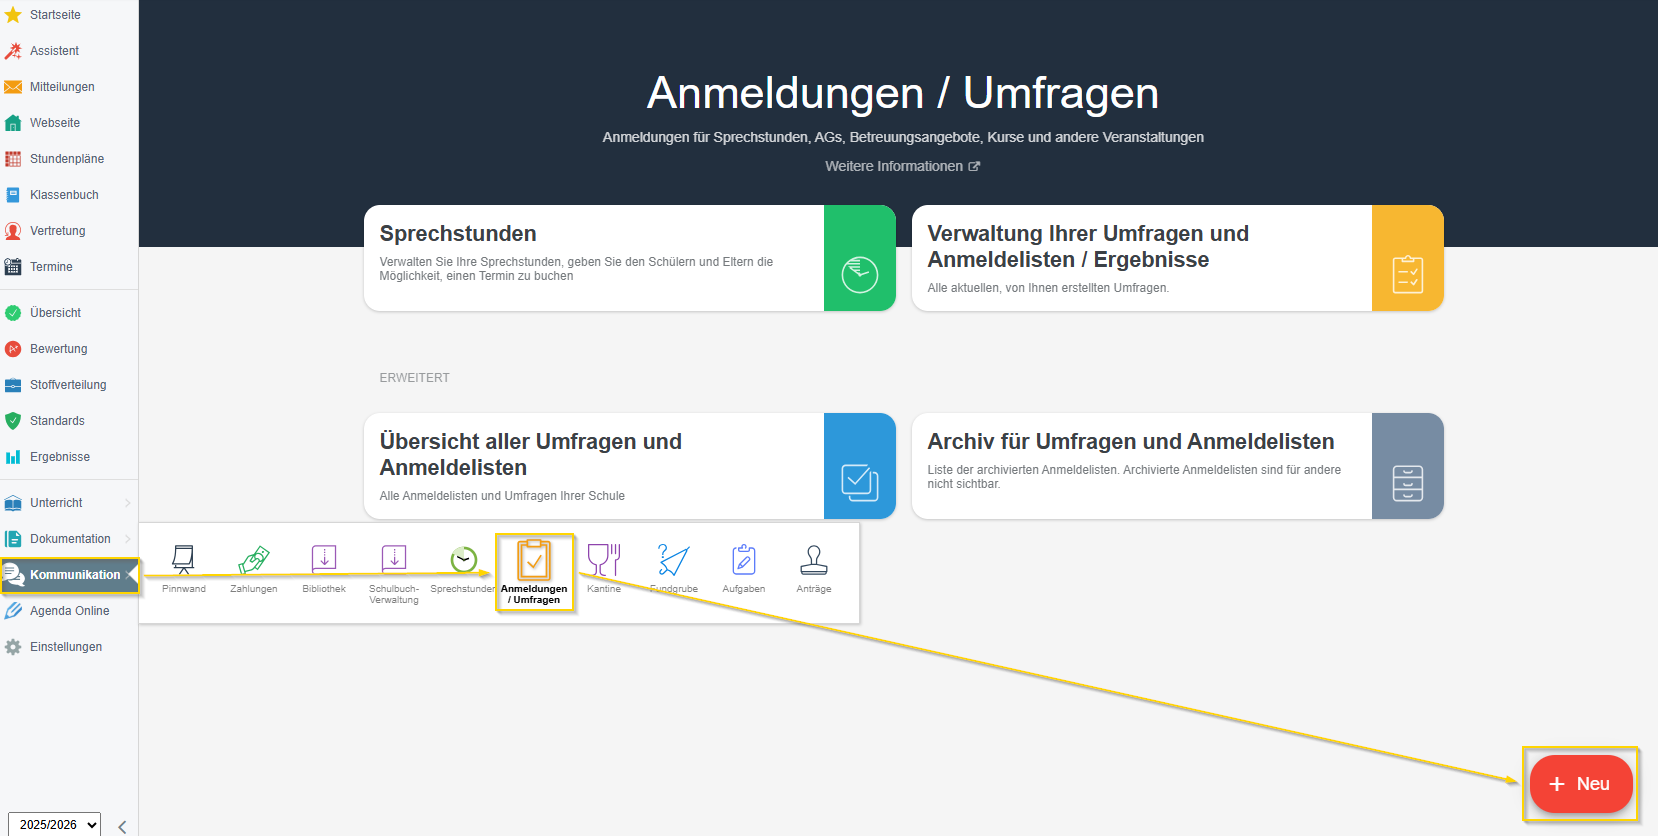The width and height of the screenshot is (1658, 836).
Task: Expand the Dokumentation sidebar submenu
Action: click(x=68, y=539)
